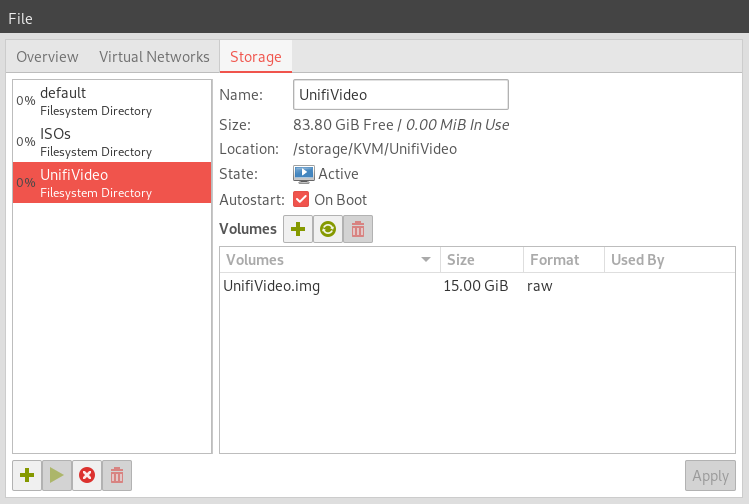
Task: Select the UnifiVideo storage pool
Action: (112, 182)
